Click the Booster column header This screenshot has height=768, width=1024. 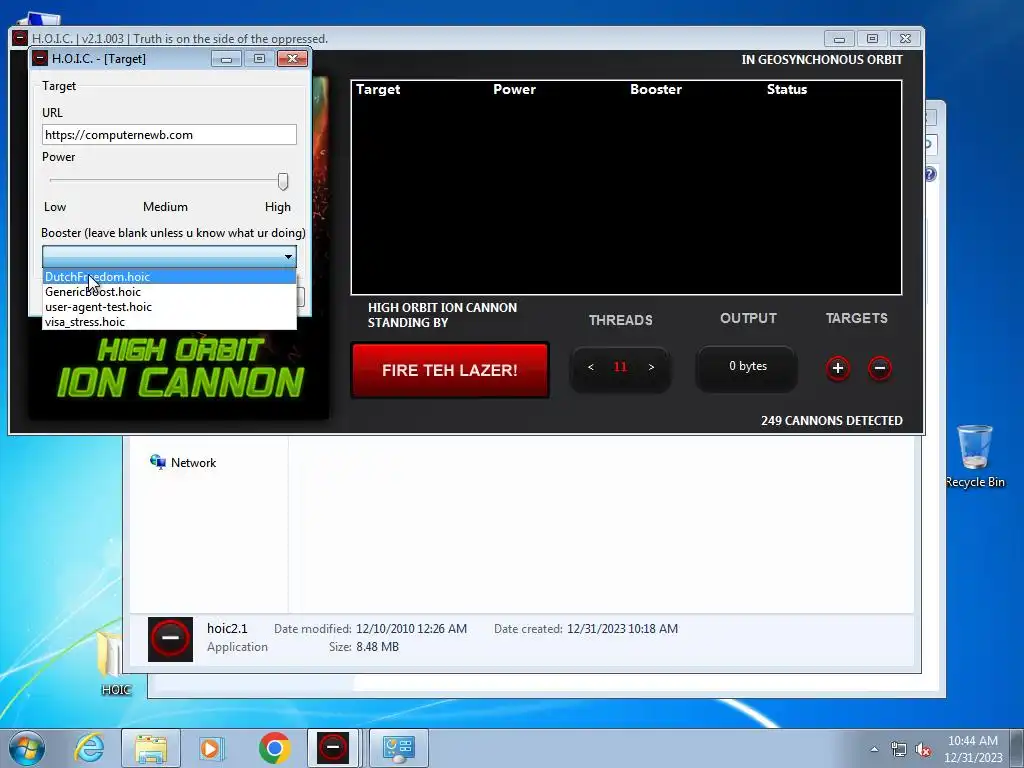click(x=656, y=89)
